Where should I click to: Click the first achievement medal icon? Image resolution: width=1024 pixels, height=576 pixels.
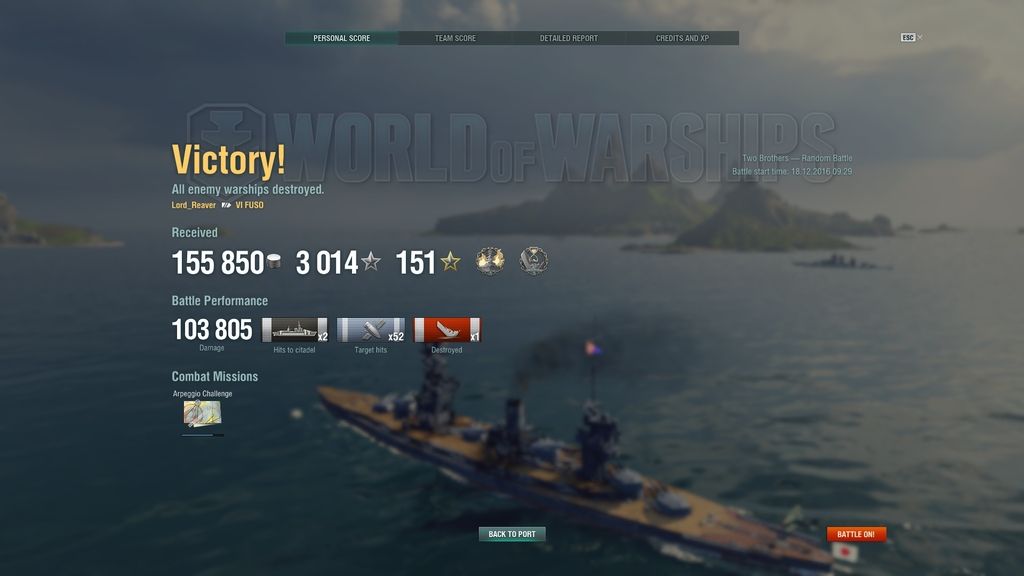pos(490,261)
